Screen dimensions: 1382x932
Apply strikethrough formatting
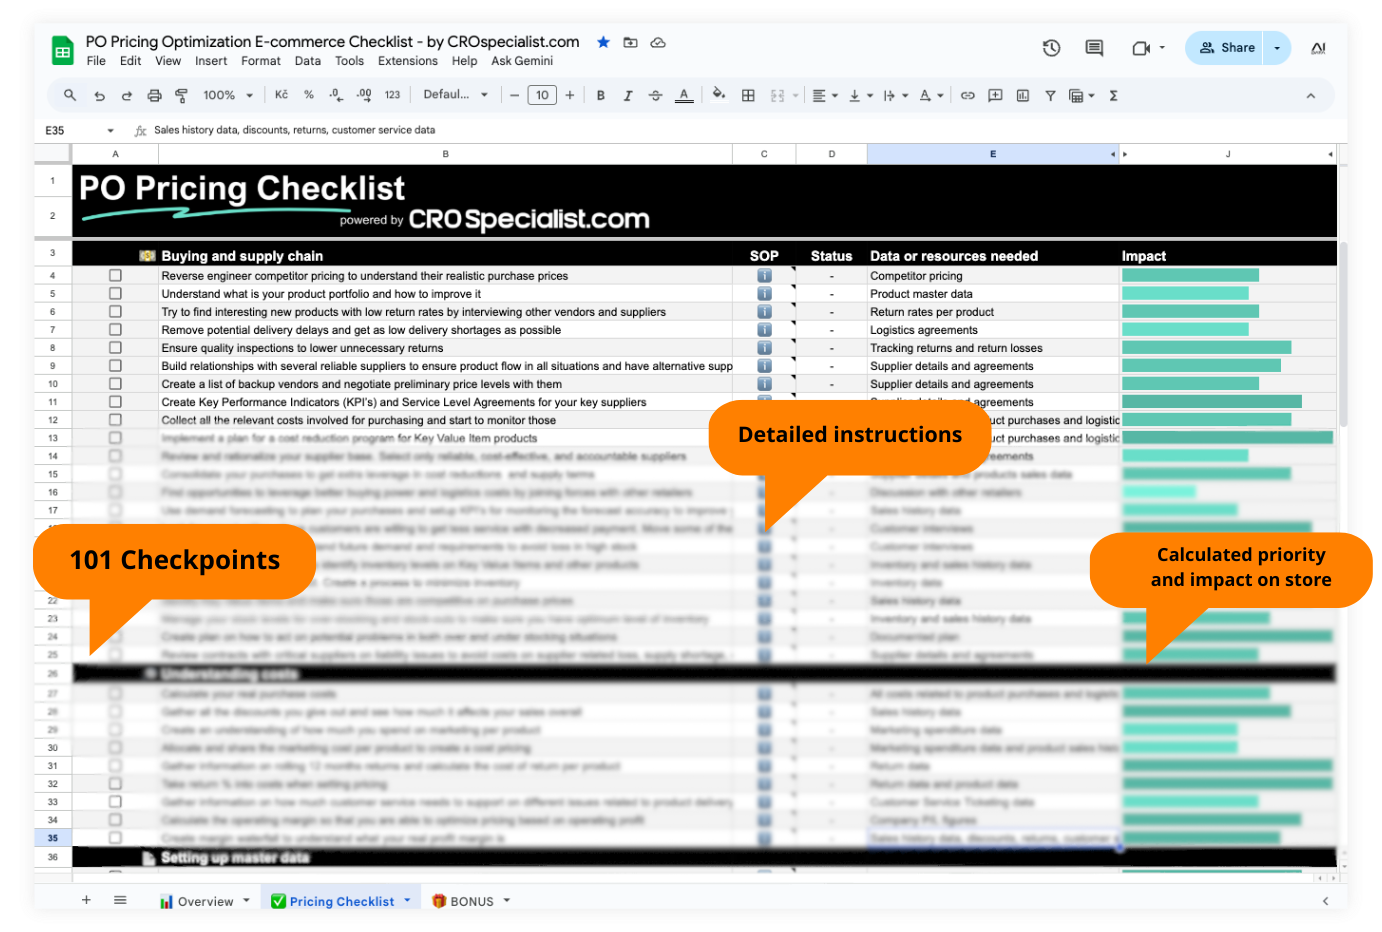point(655,96)
